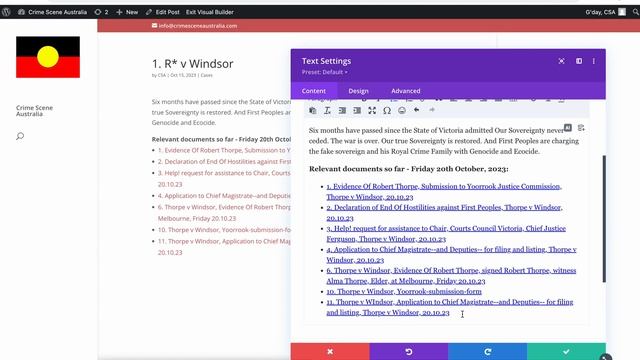Image resolution: width=640 pixels, height=360 pixels.
Task: Open page link 10. Thorpe v Windsor, Yoorrook-submission
Action: pyautogui.click(x=224, y=230)
